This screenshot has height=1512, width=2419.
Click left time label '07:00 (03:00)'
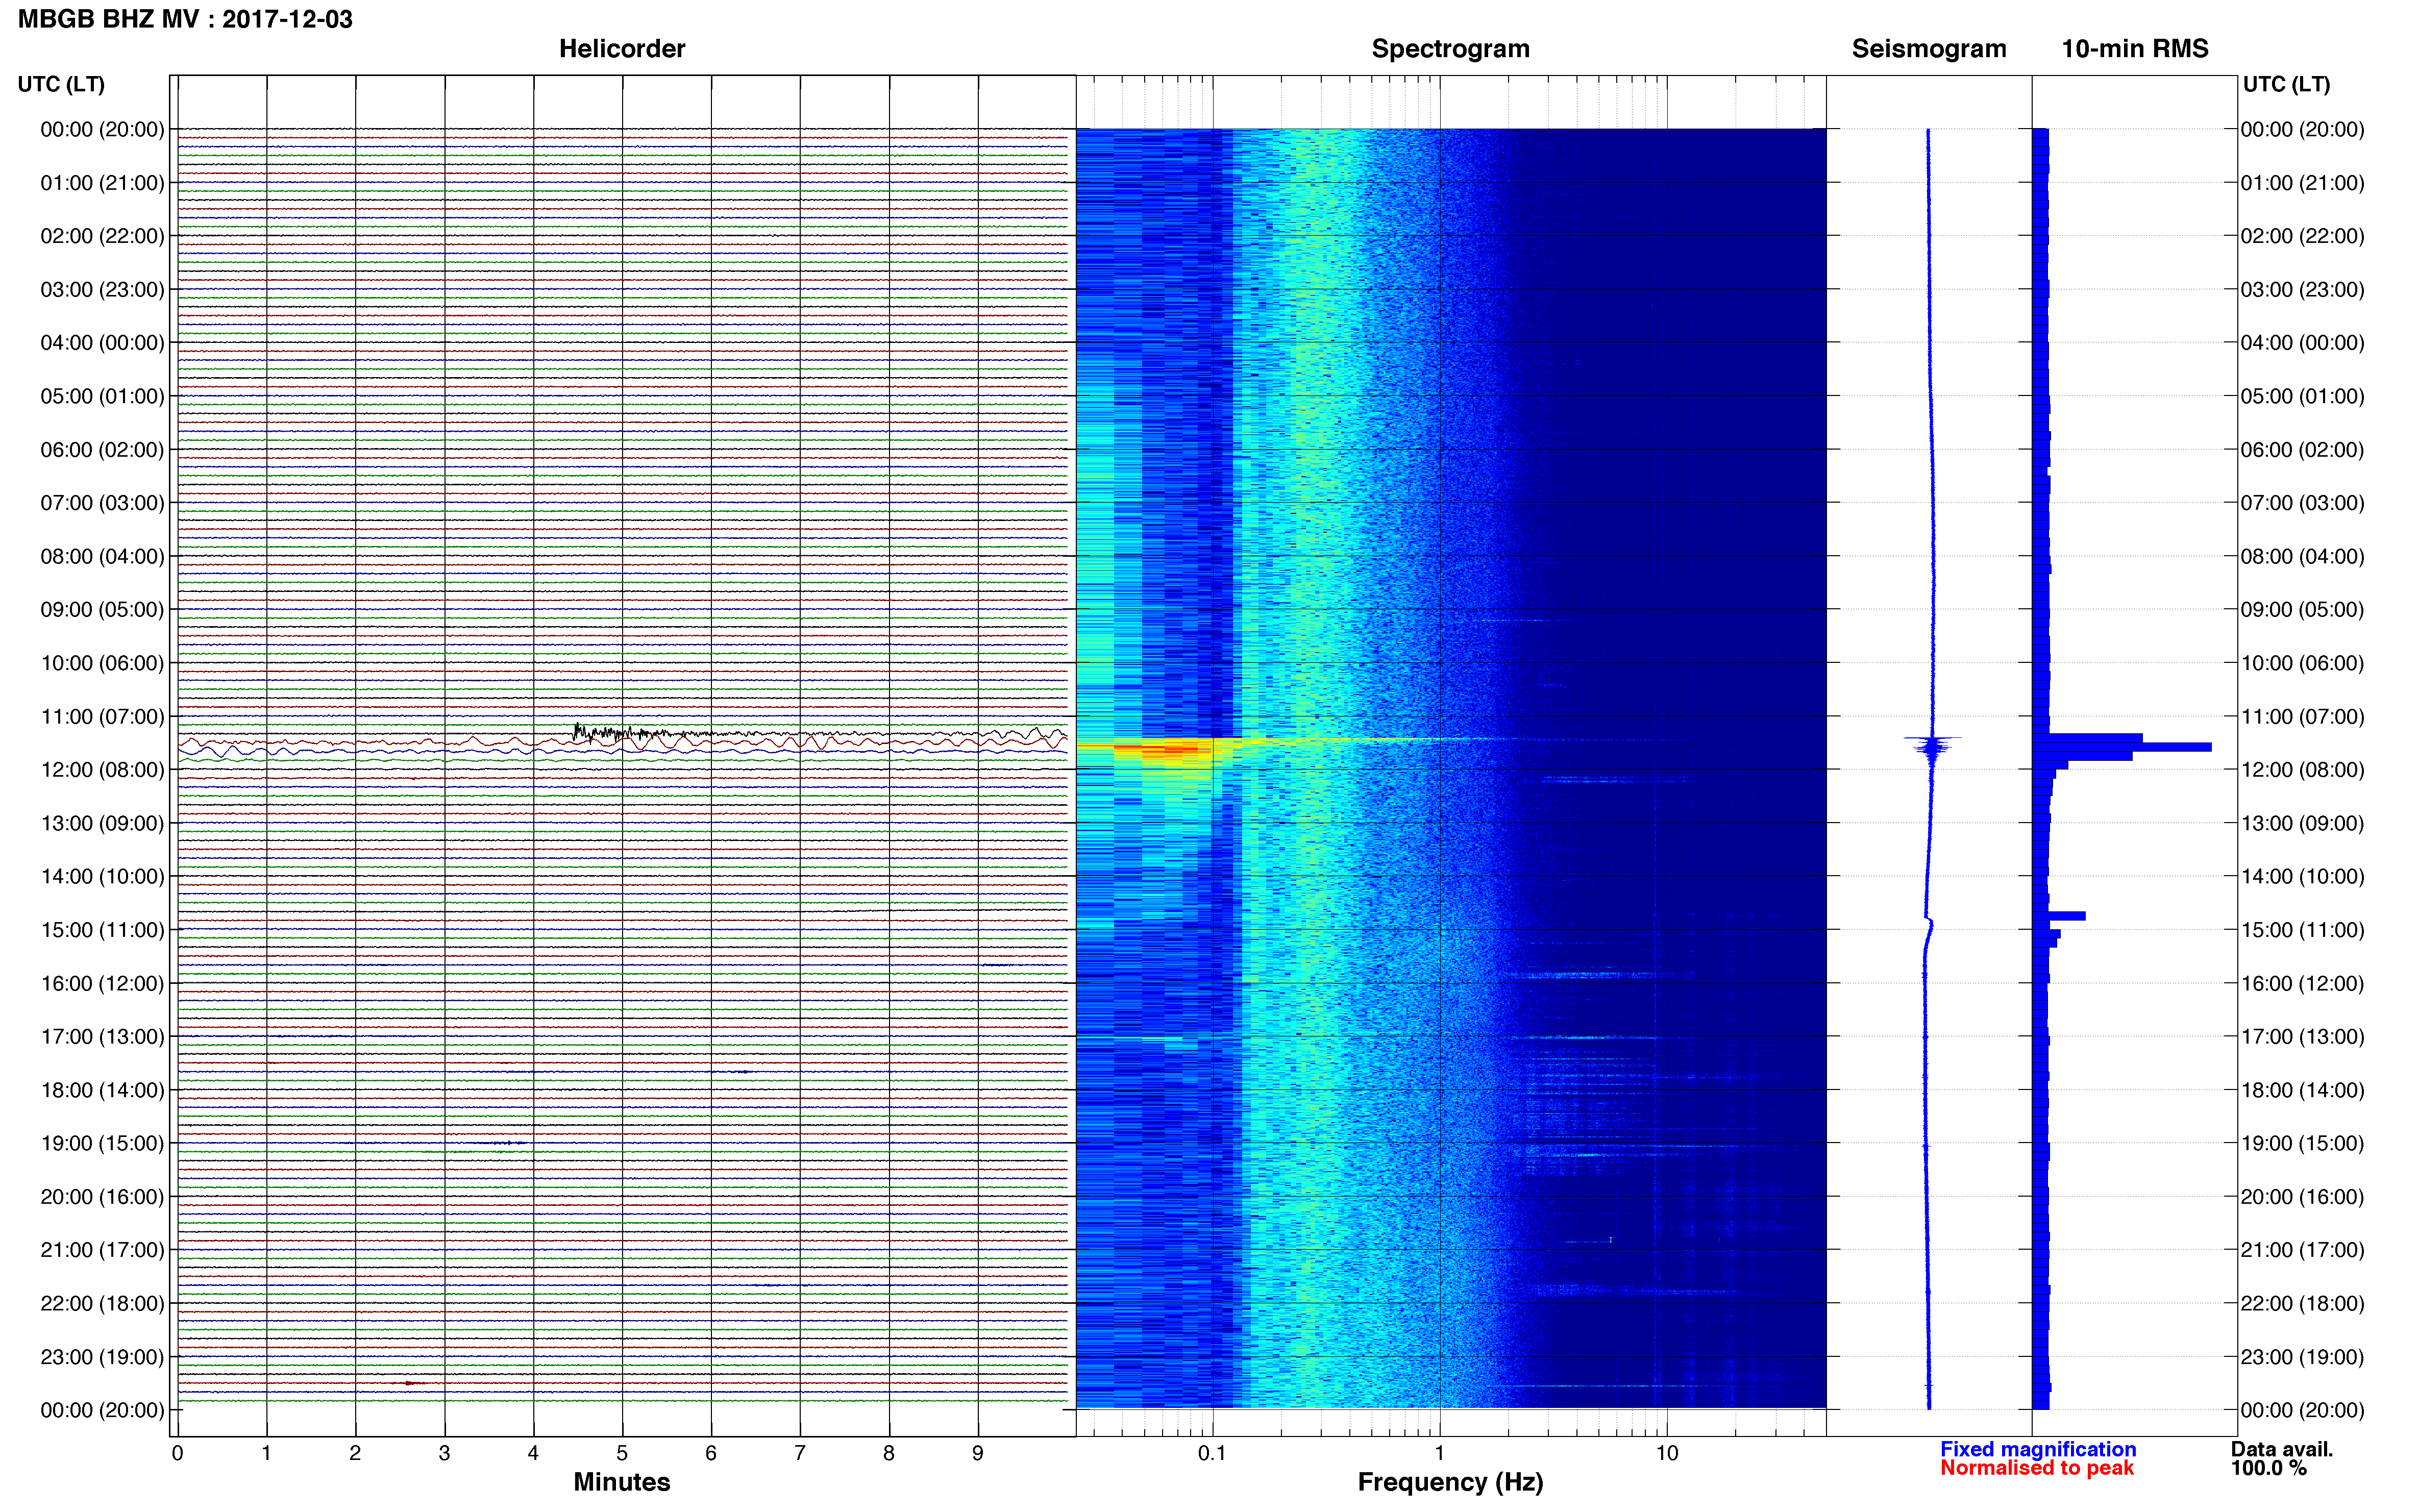pos(102,502)
